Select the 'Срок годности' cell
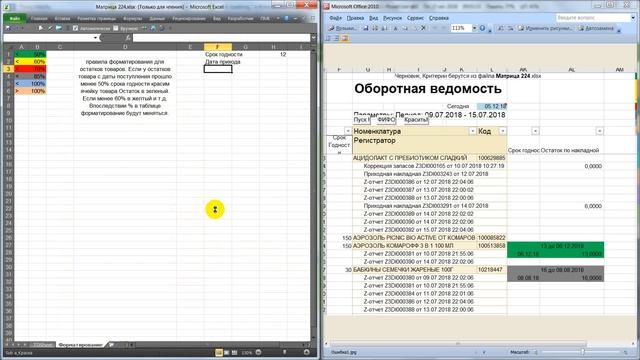 click(218, 54)
